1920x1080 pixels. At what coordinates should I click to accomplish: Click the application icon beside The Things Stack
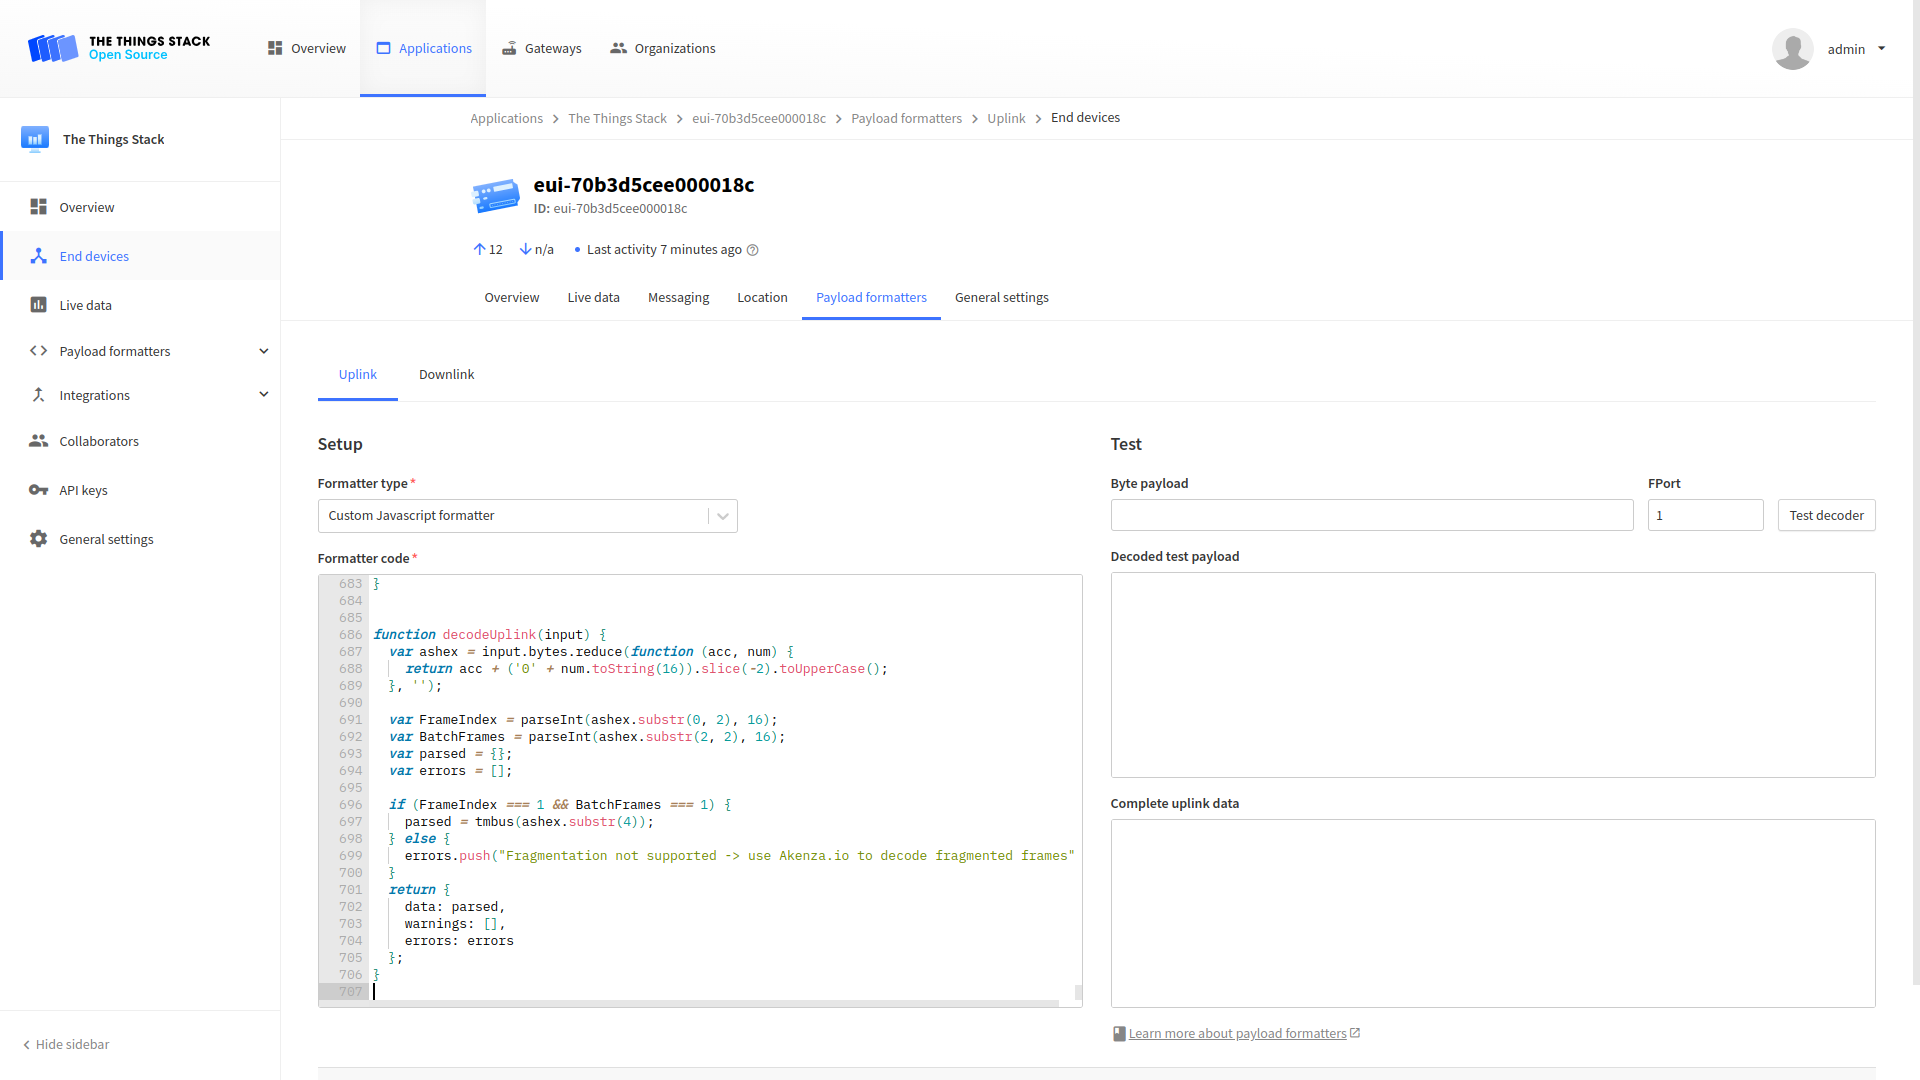35,139
